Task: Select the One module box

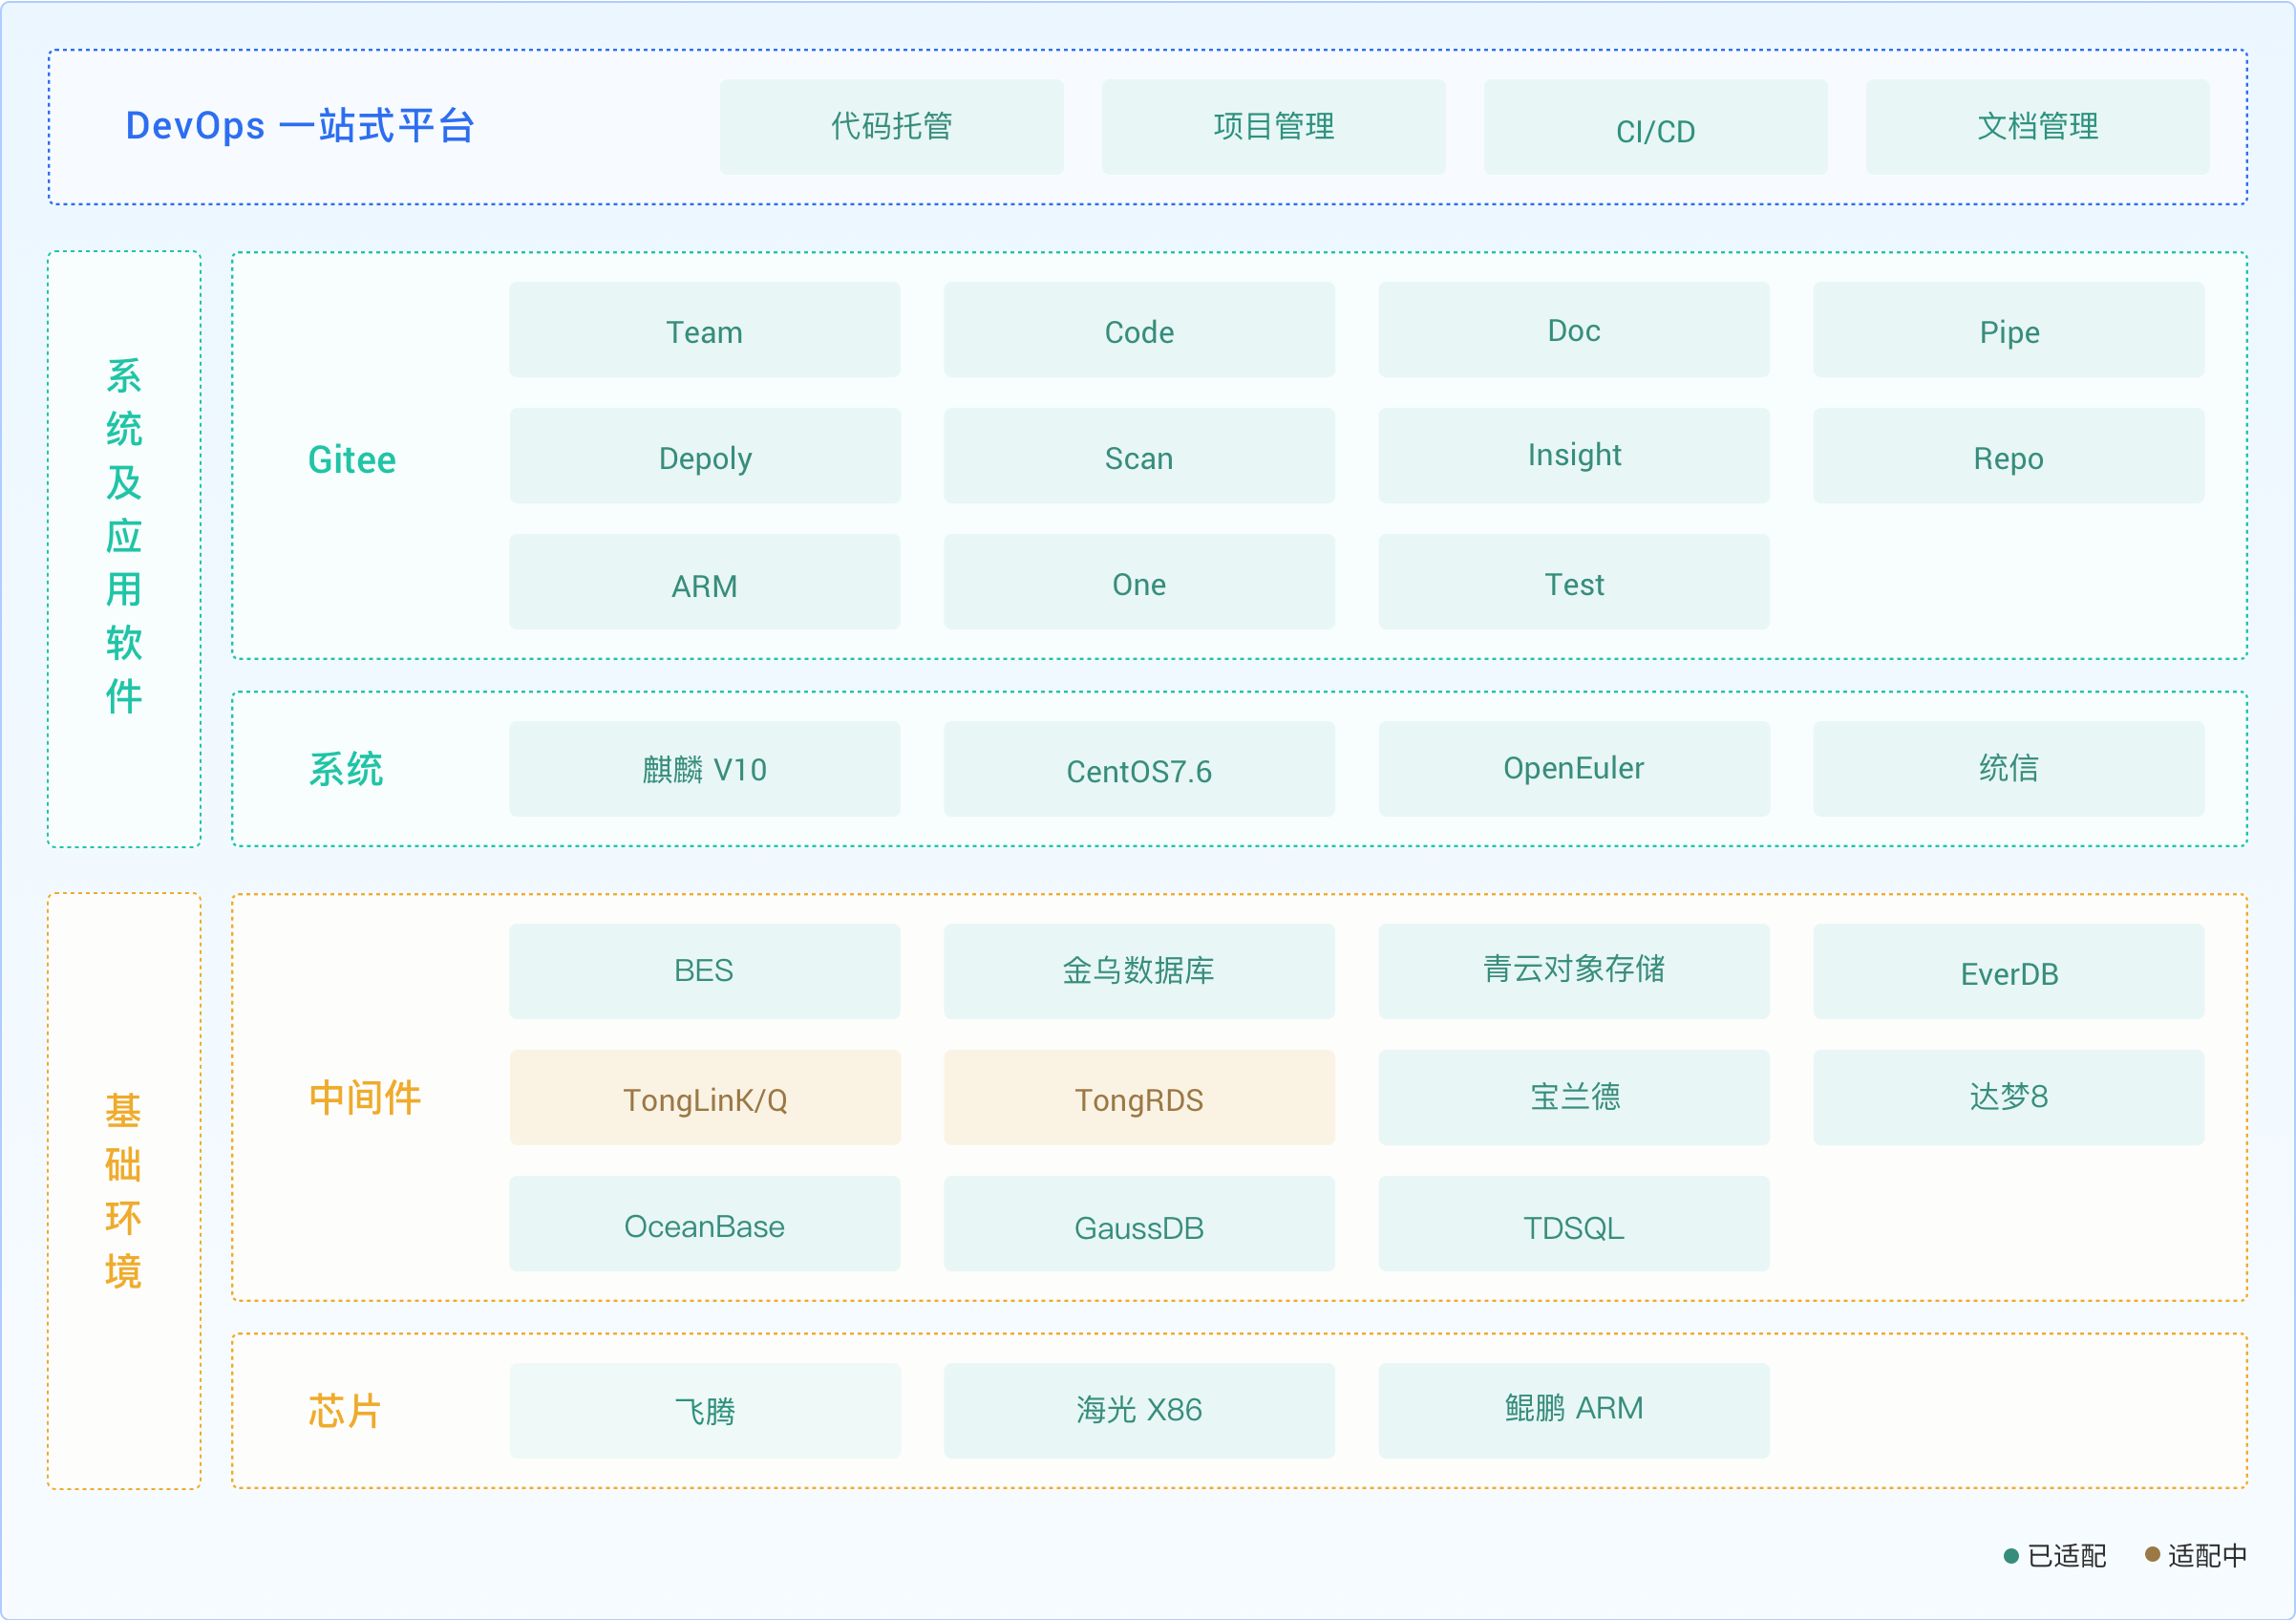Action: 1139,582
